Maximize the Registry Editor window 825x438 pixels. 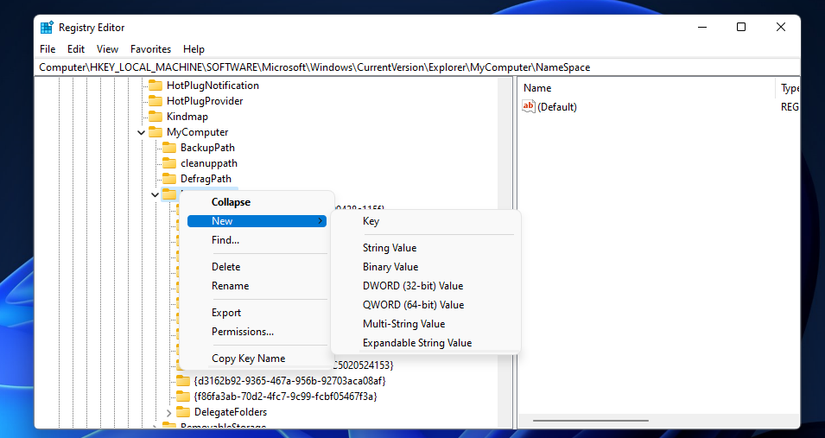pyautogui.click(x=741, y=27)
